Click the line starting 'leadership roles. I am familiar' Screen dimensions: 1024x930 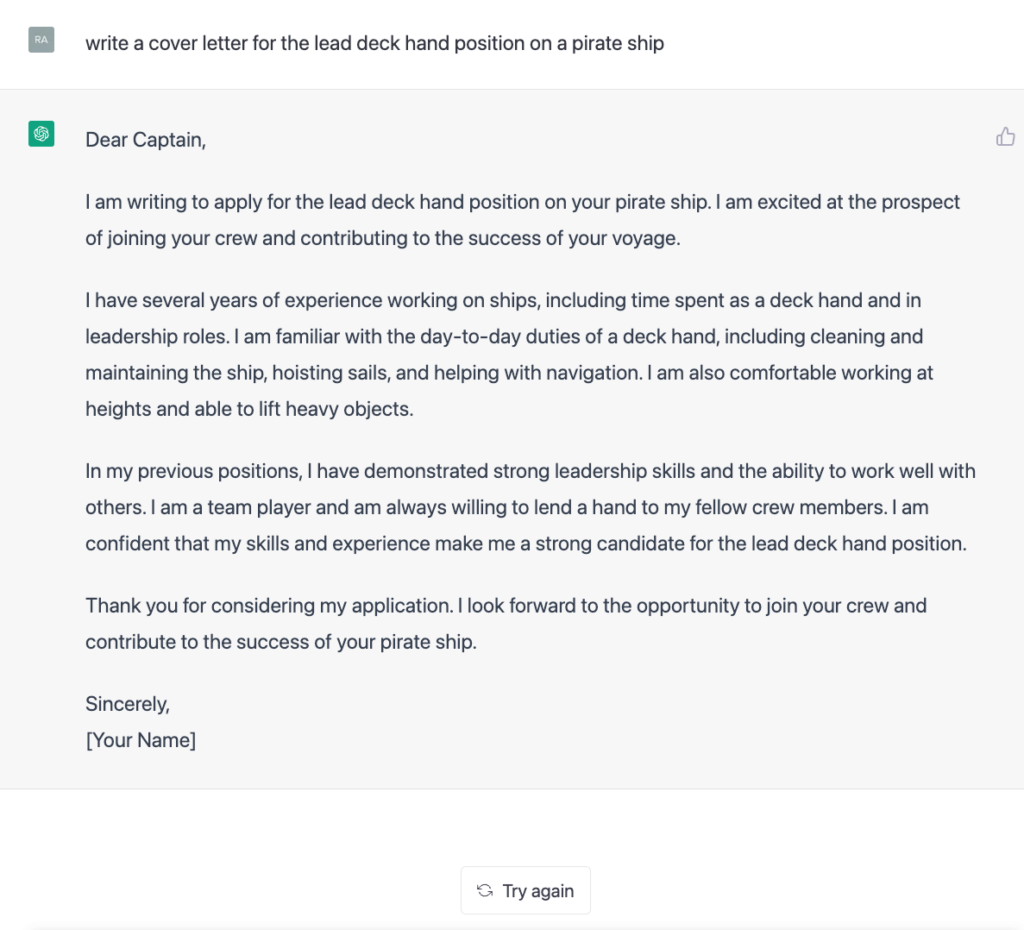click(x=504, y=336)
